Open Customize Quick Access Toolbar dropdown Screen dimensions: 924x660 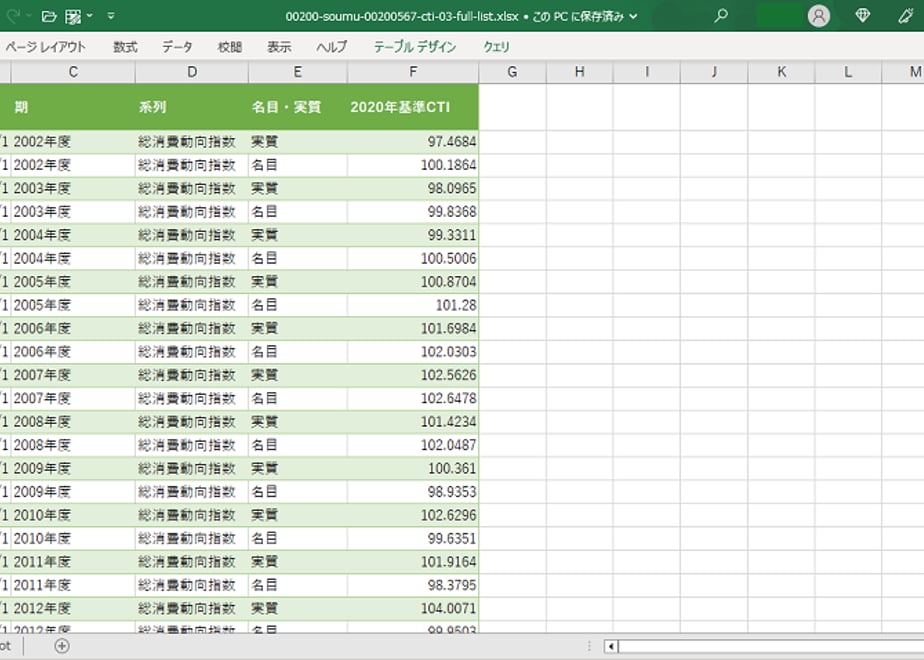tap(111, 16)
